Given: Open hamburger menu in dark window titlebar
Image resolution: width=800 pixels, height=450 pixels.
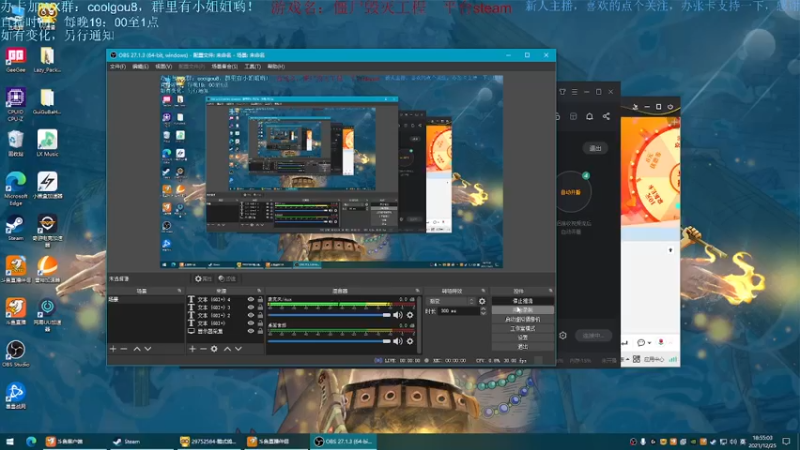Looking at the screenshot, I should point(574,92).
